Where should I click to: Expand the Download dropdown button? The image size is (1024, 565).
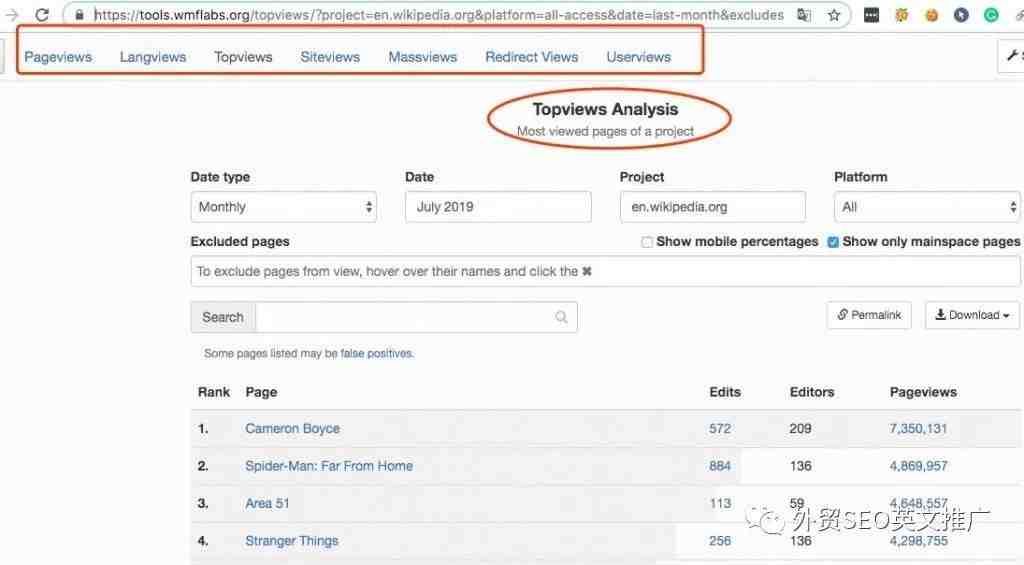point(972,315)
